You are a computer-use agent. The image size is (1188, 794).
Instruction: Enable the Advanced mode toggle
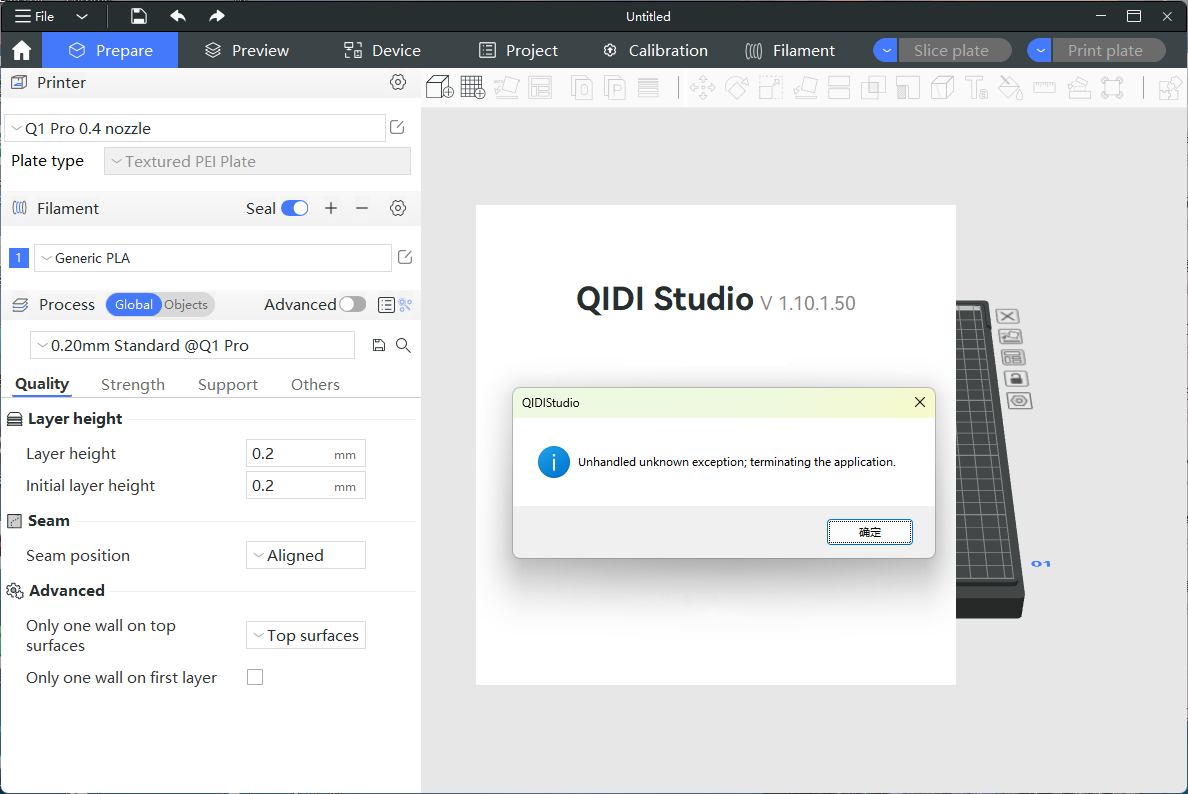(352, 304)
